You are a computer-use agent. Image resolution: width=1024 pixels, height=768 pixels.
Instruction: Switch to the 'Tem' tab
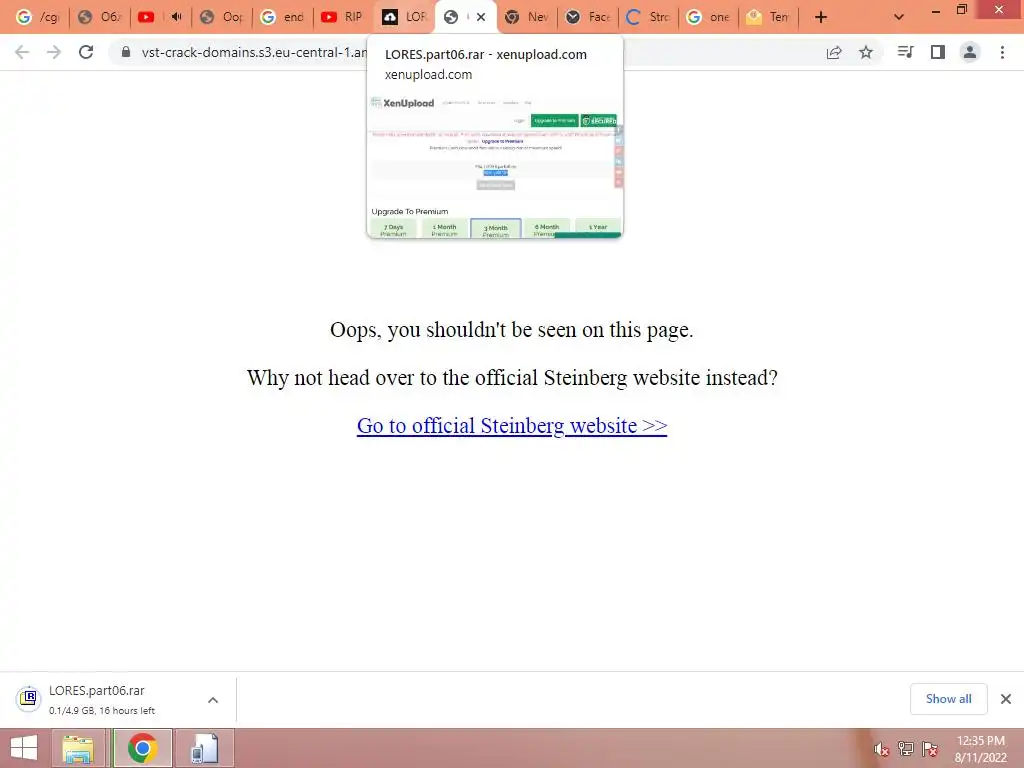click(769, 17)
